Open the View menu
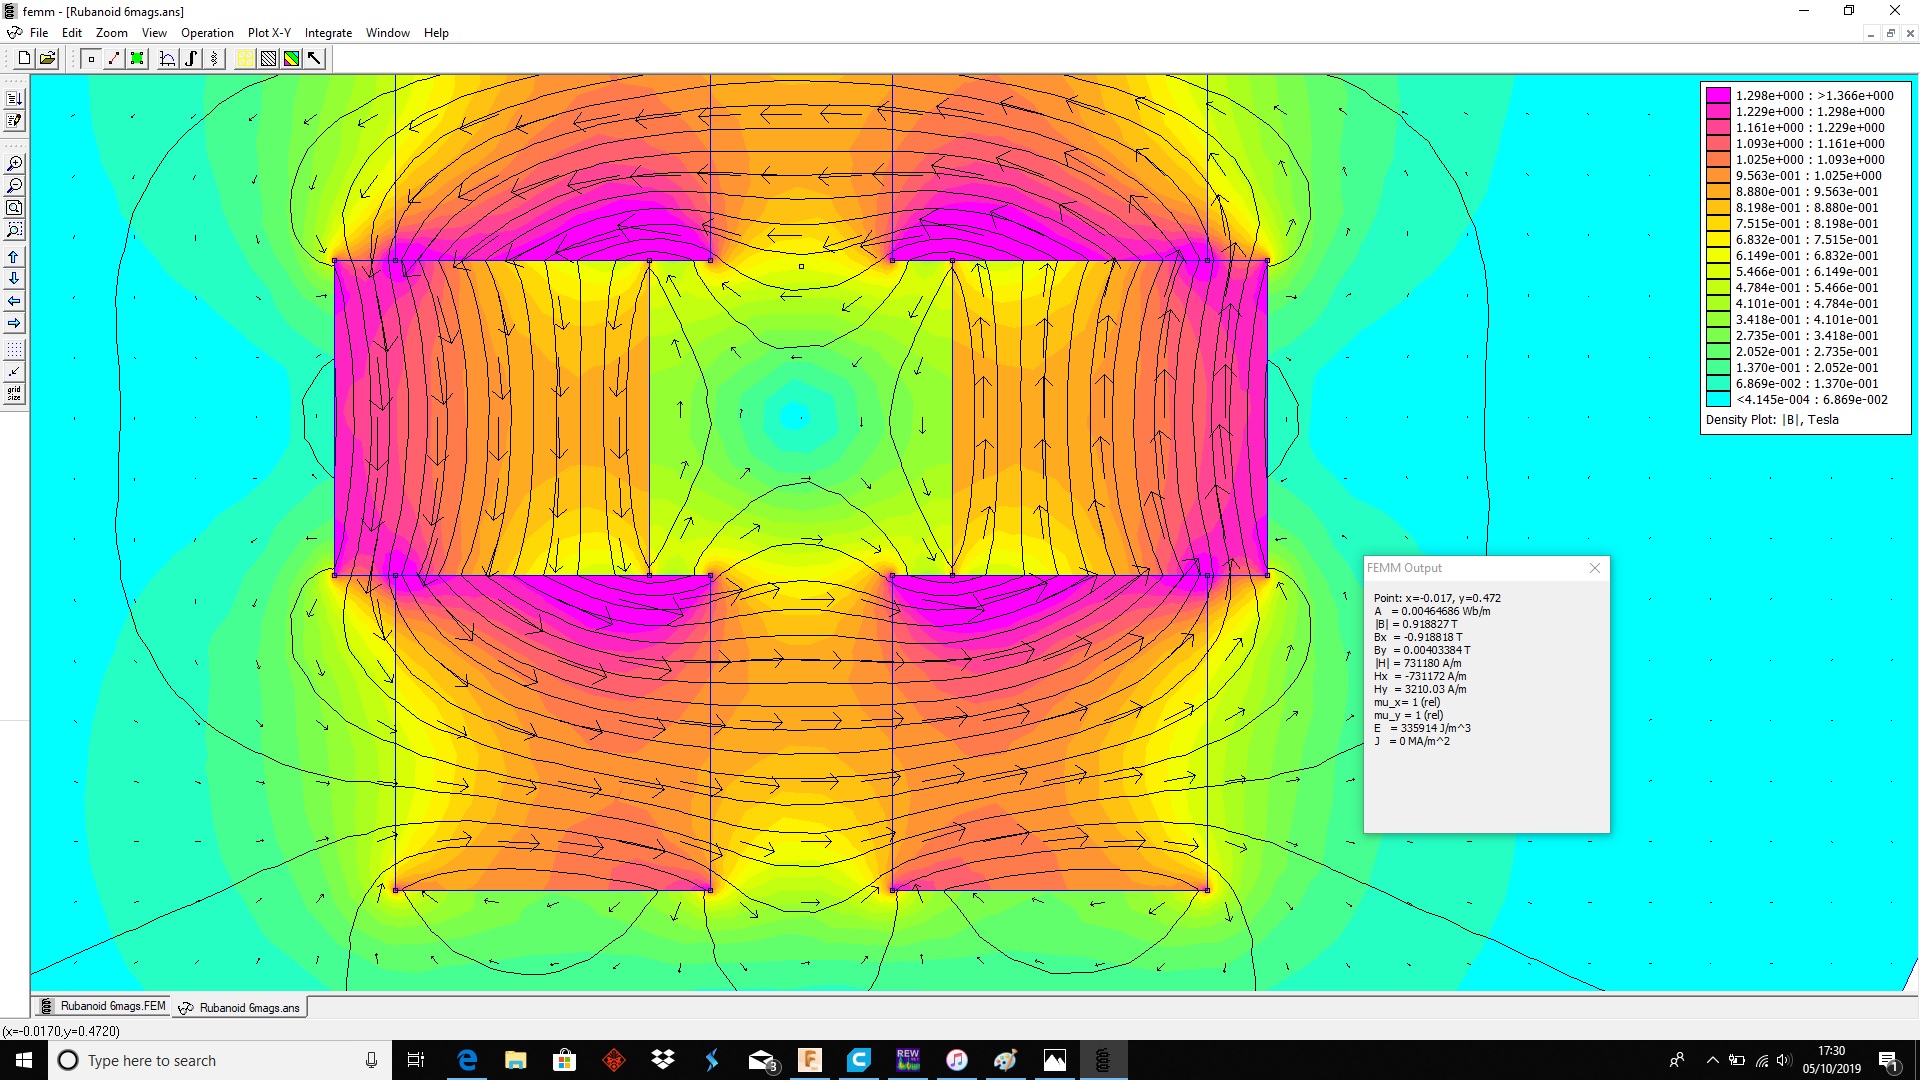 154,33
